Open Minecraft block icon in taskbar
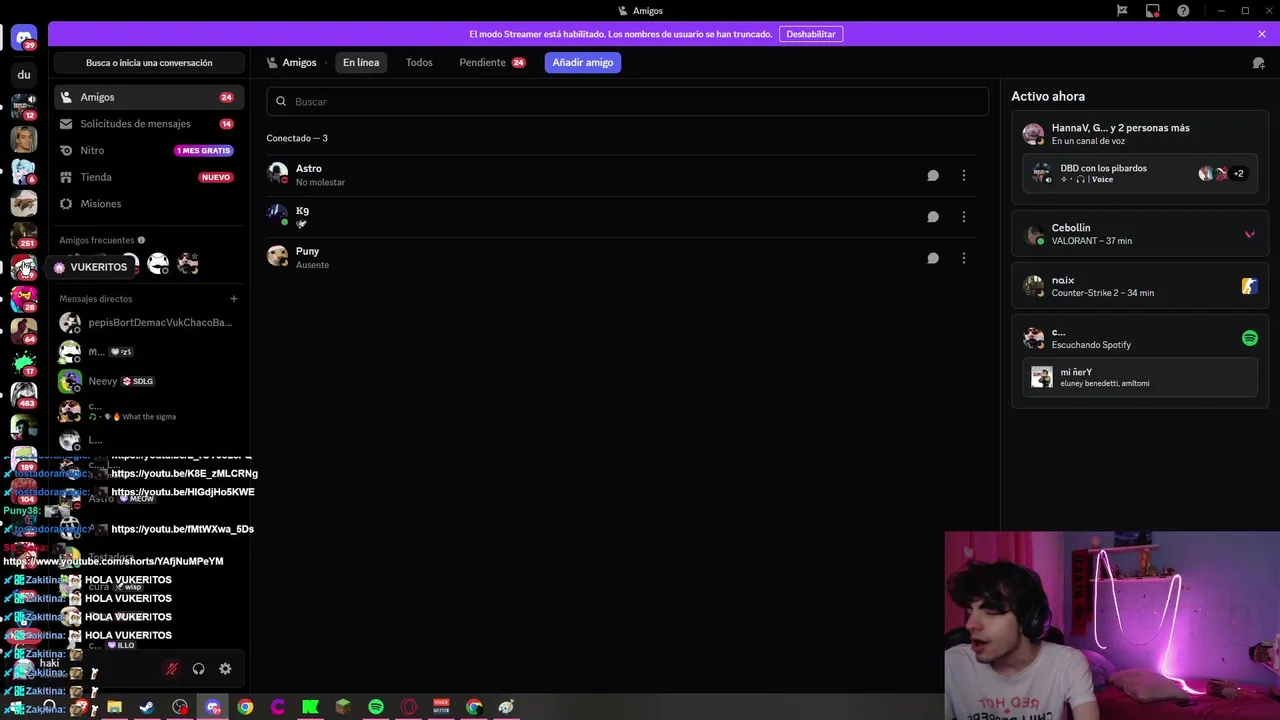The height and width of the screenshot is (720, 1280). pyautogui.click(x=343, y=707)
